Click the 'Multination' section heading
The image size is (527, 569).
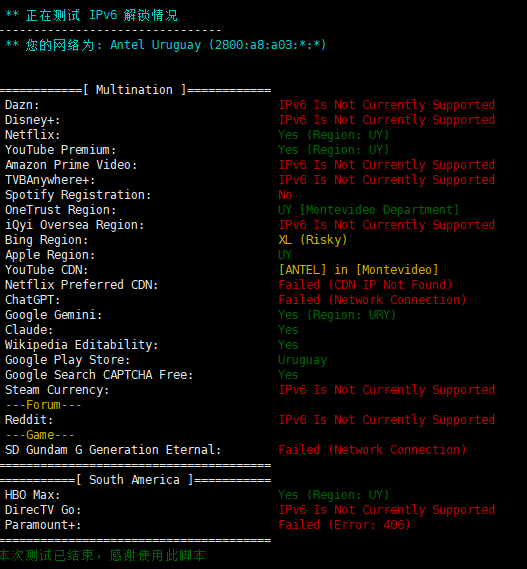[x=134, y=90]
